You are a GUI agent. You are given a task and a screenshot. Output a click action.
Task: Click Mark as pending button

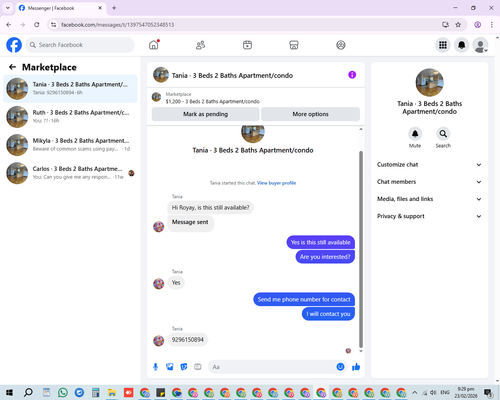click(205, 114)
